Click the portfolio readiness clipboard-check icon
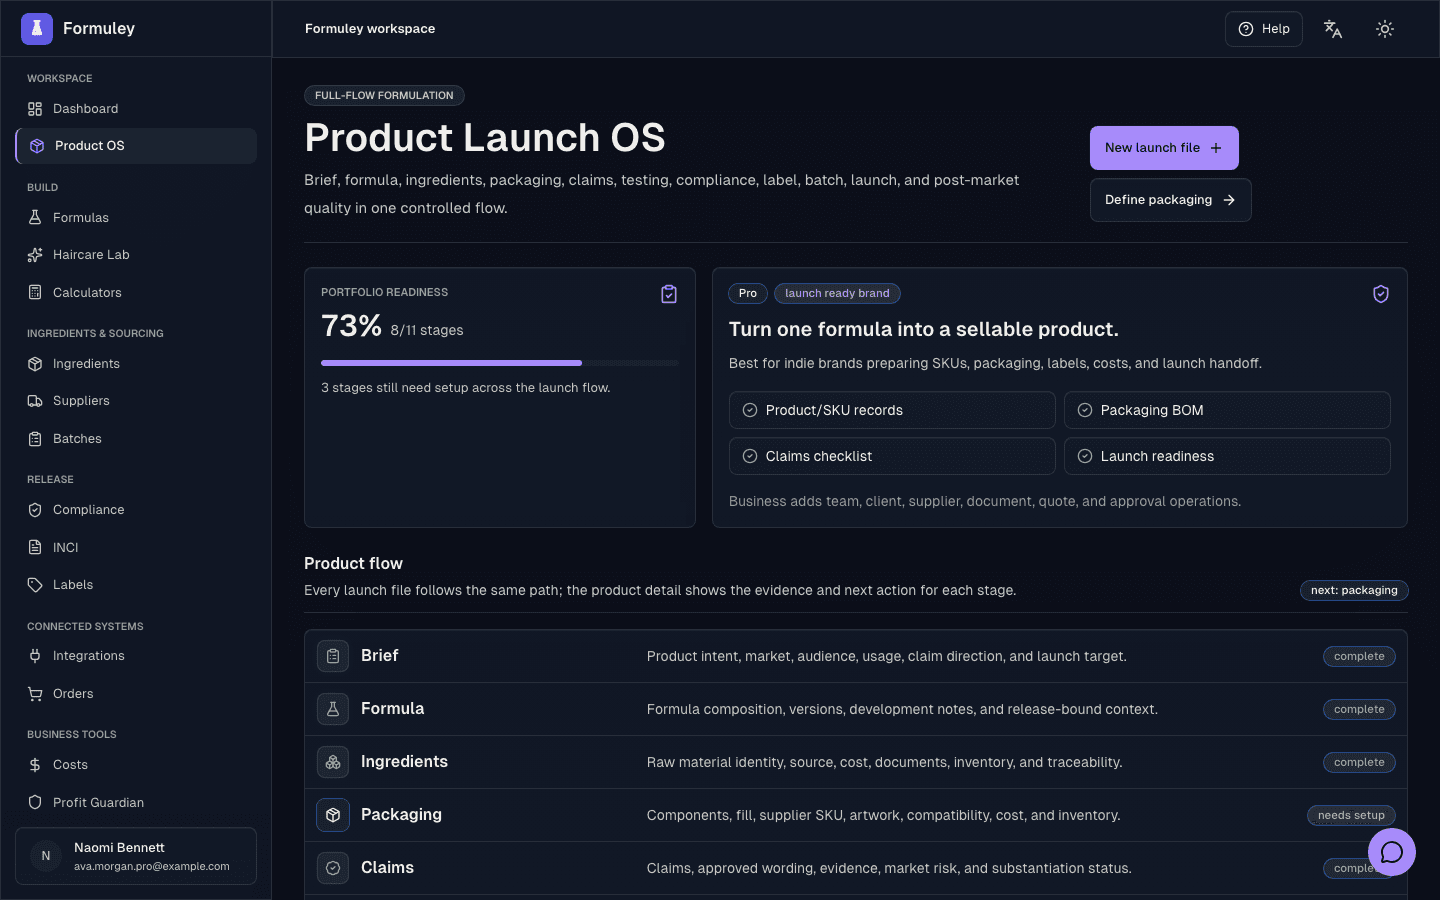The width and height of the screenshot is (1440, 900). pyautogui.click(x=669, y=294)
